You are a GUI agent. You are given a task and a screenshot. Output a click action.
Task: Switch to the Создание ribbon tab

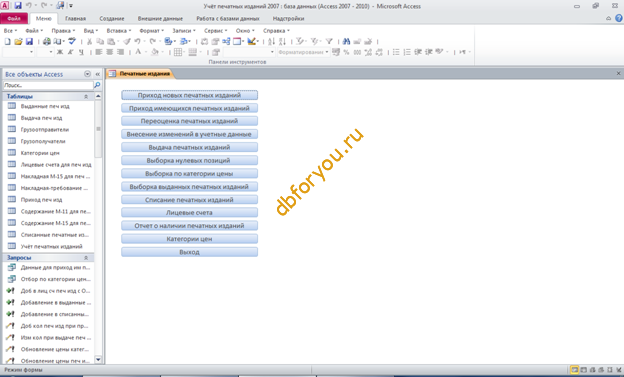[x=112, y=18]
